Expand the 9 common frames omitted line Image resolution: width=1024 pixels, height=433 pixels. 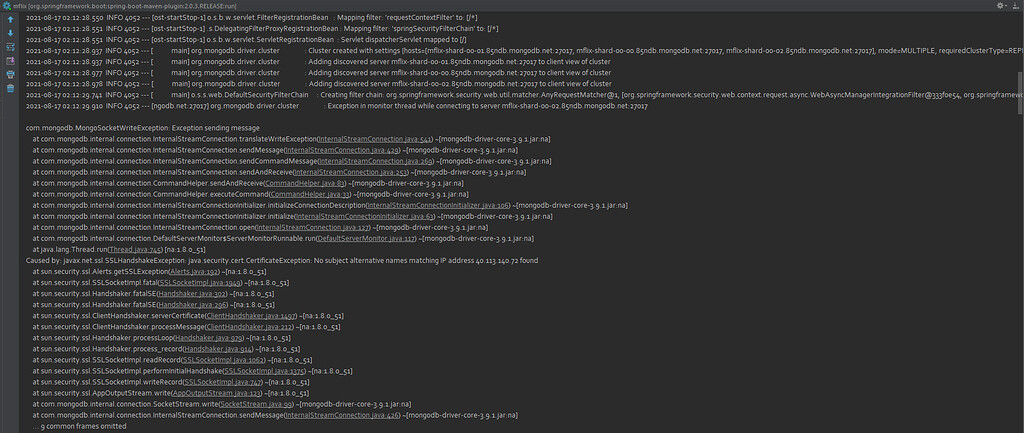point(79,426)
